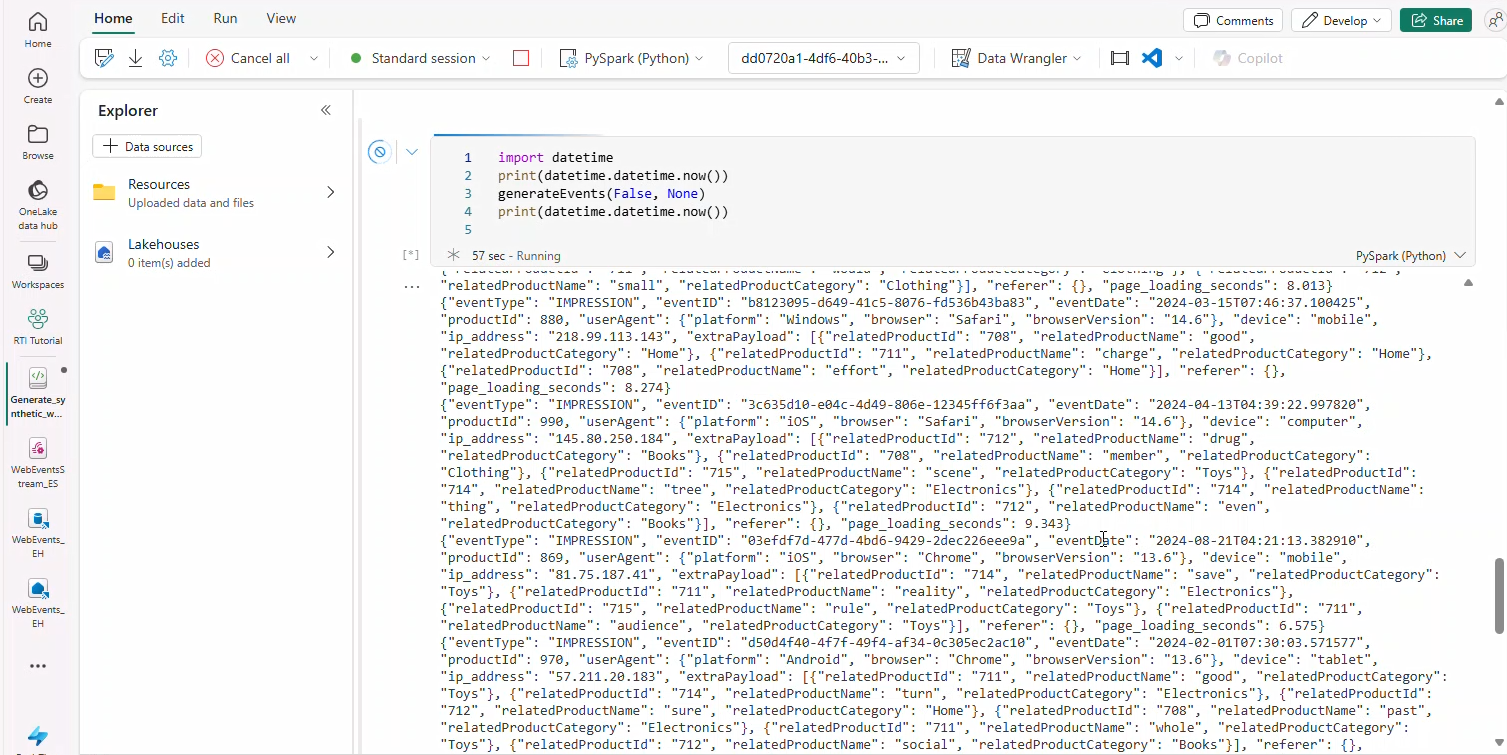The height and width of the screenshot is (755, 1507).
Task: Open Workspaces from left navigation
Action: 38,270
